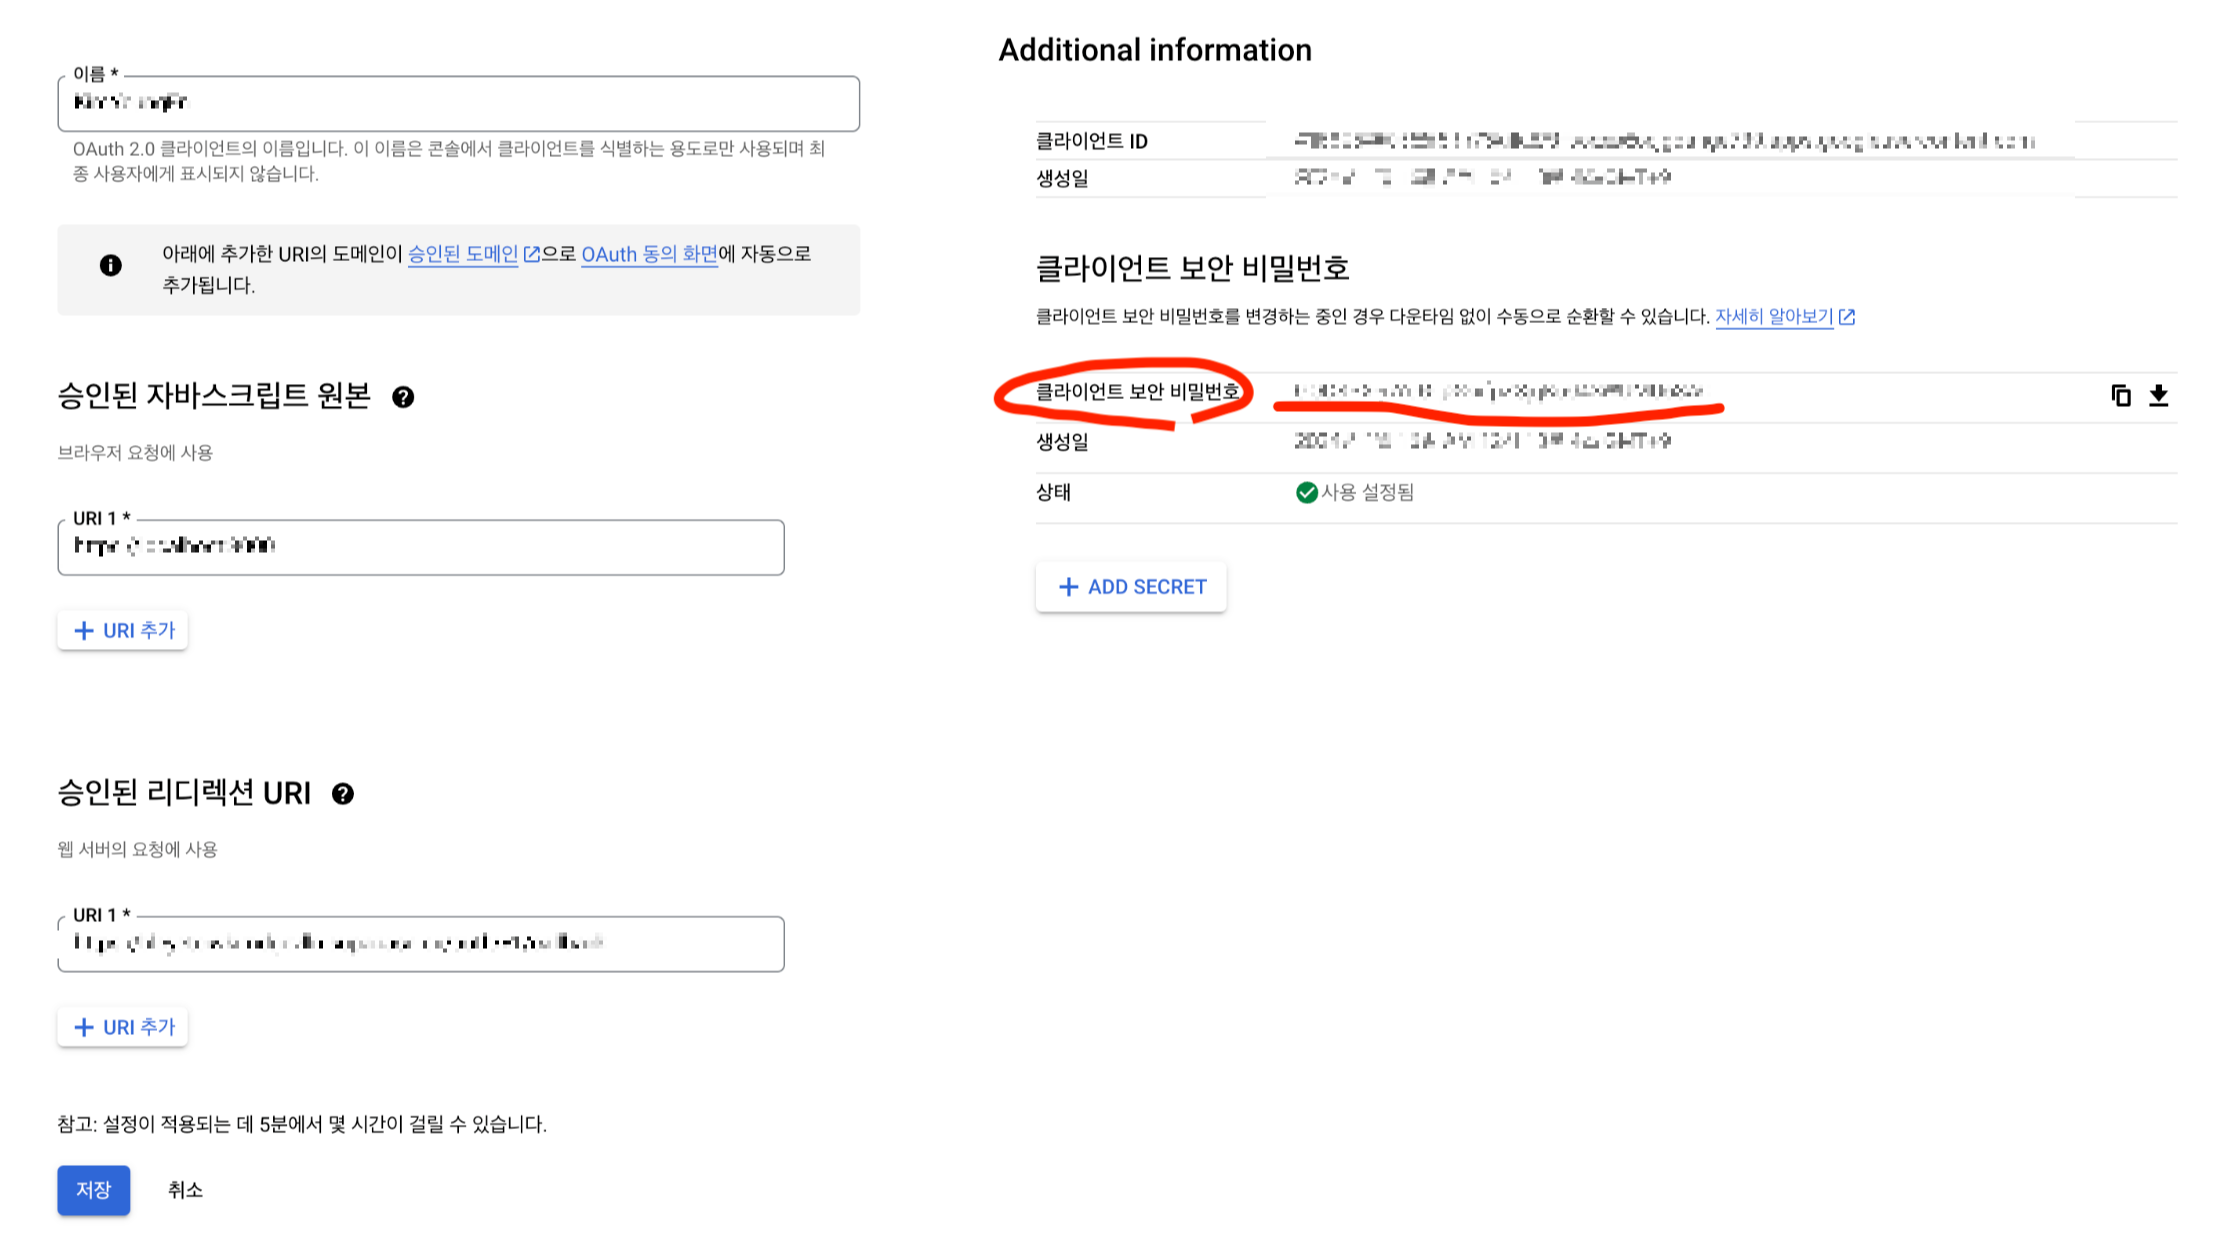Click the 취소 cancel button

click(x=185, y=1190)
